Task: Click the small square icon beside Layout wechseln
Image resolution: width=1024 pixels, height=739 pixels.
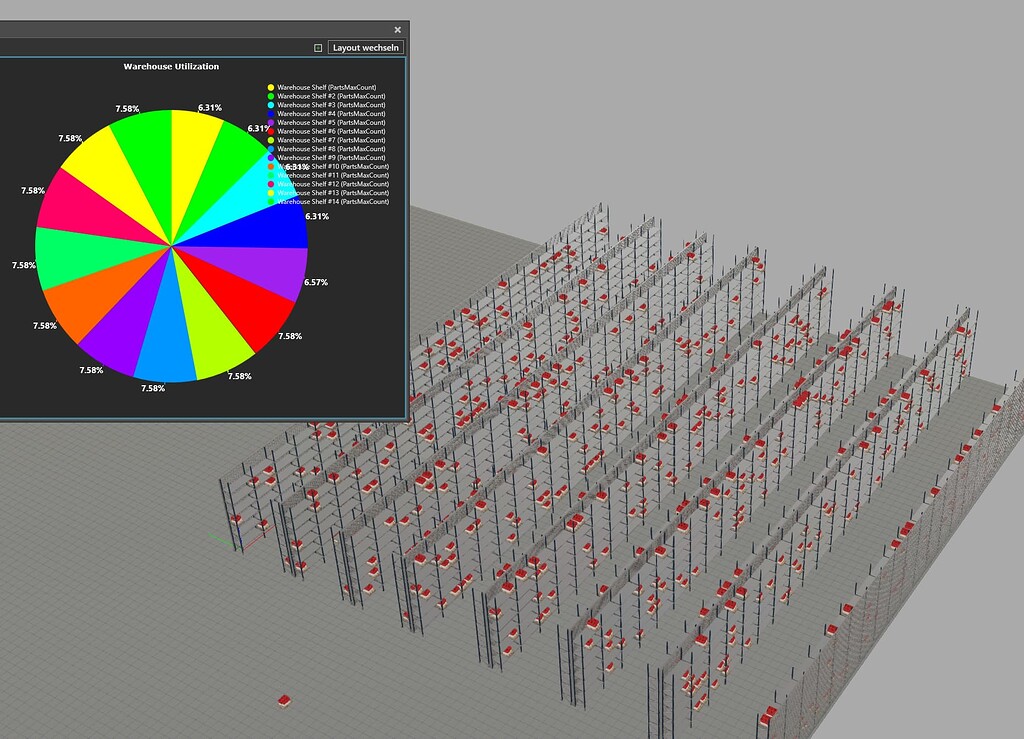Action: 317,47
